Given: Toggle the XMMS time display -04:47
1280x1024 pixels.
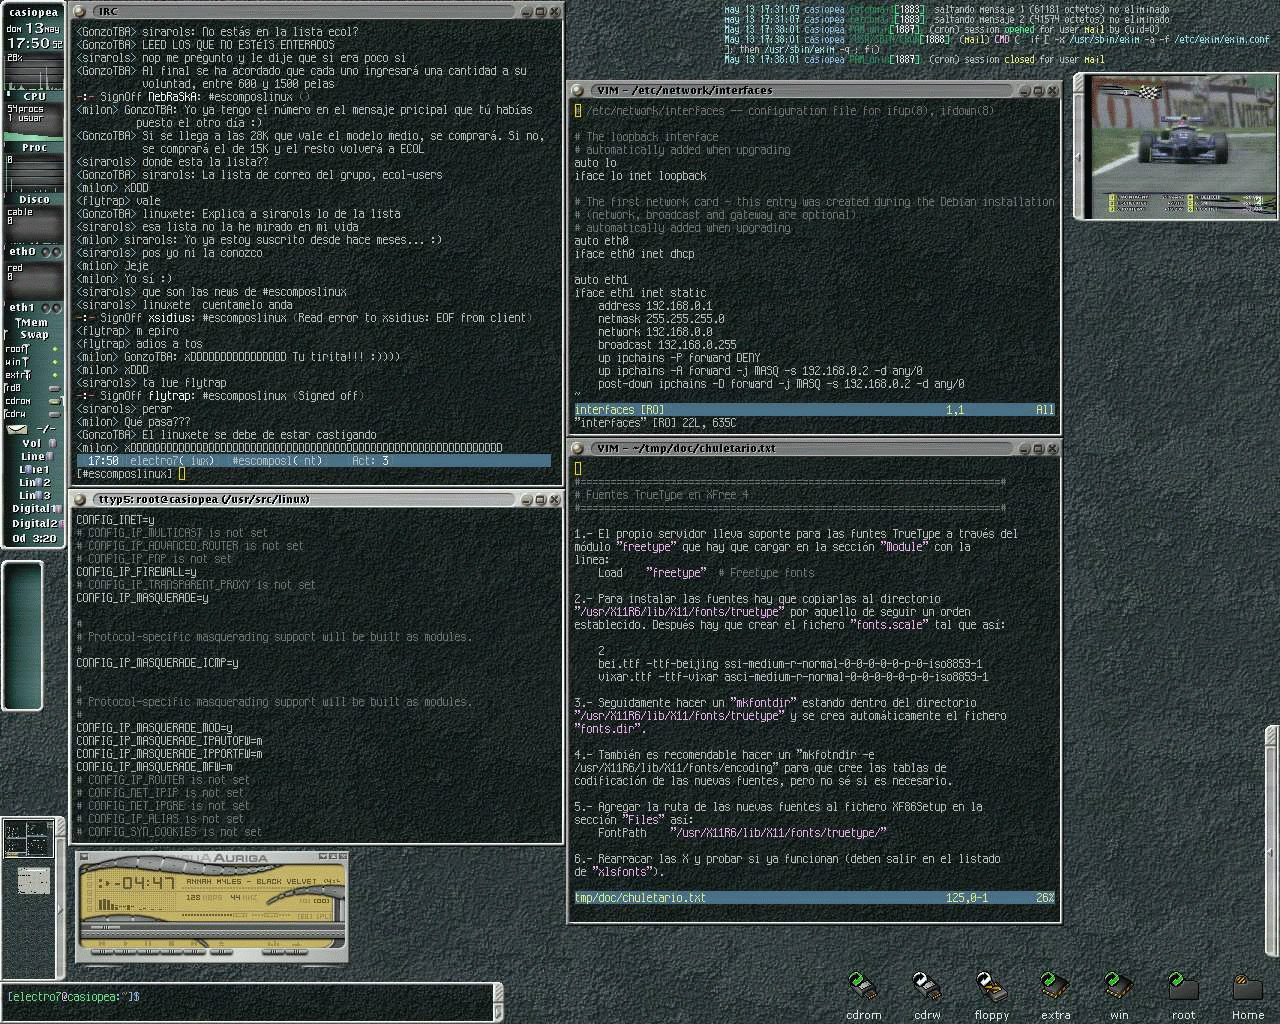Looking at the screenshot, I should coord(144,884).
